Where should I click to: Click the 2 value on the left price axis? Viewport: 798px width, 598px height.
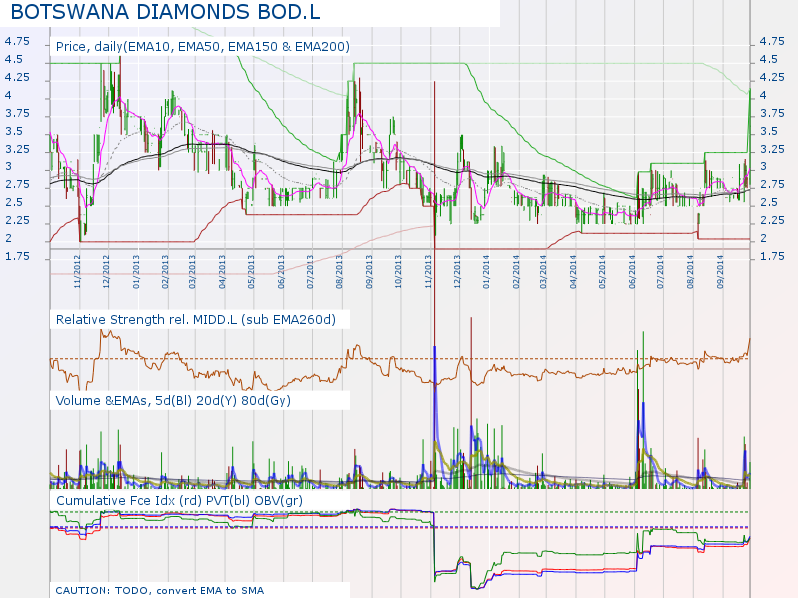8,238
